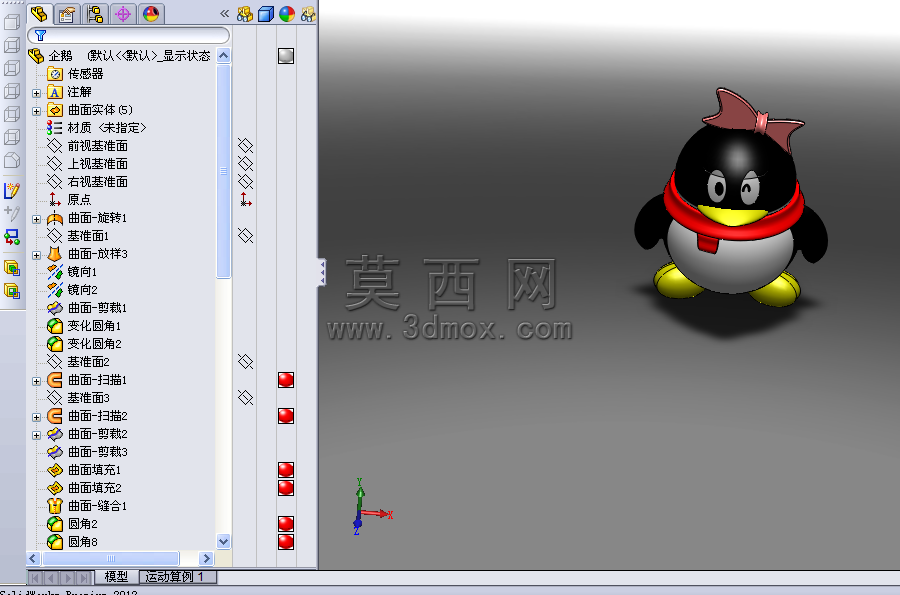Open the FeatureManager design tree tab
This screenshot has height=595, width=900.
point(40,13)
